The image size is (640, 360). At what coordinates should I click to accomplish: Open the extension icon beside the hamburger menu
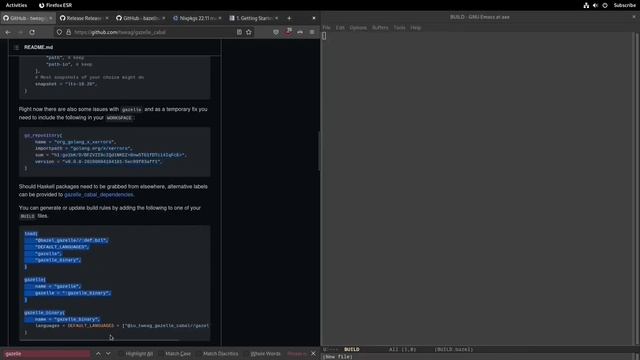click(300, 32)
